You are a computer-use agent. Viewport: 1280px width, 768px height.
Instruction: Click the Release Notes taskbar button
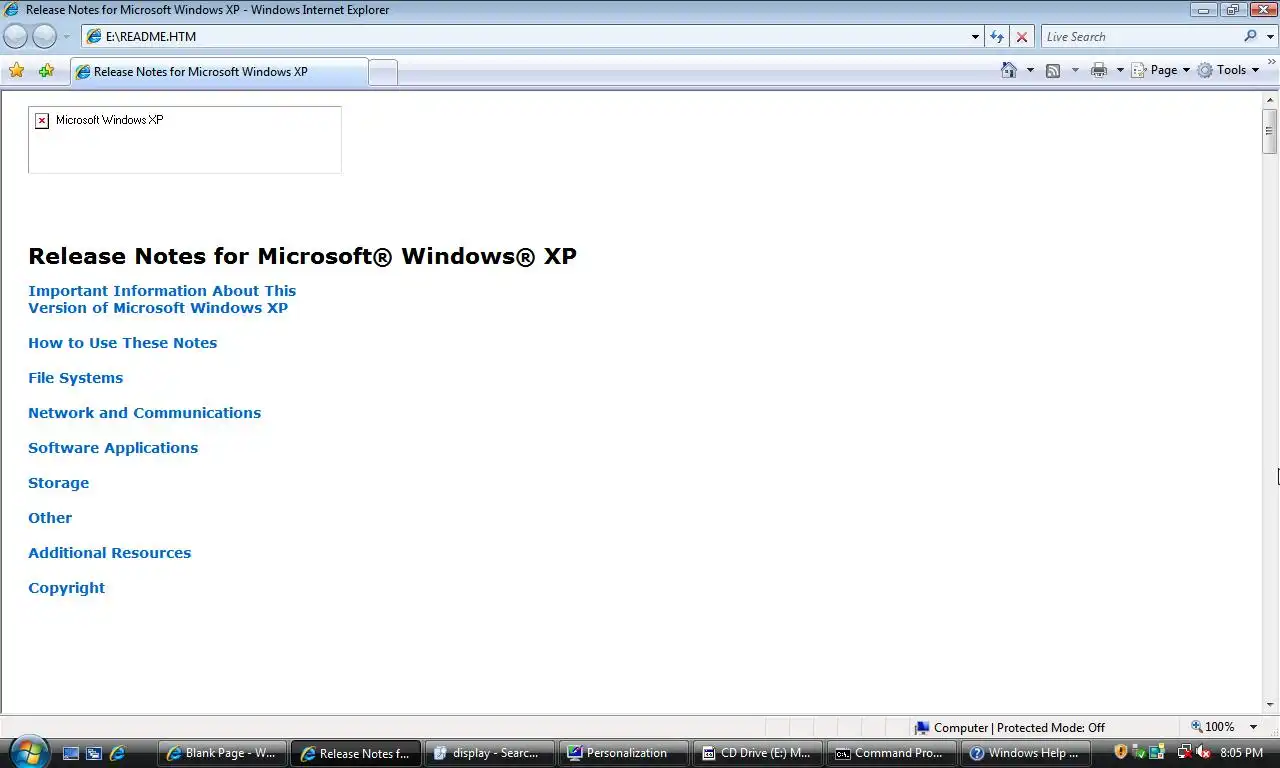point(356,753)
